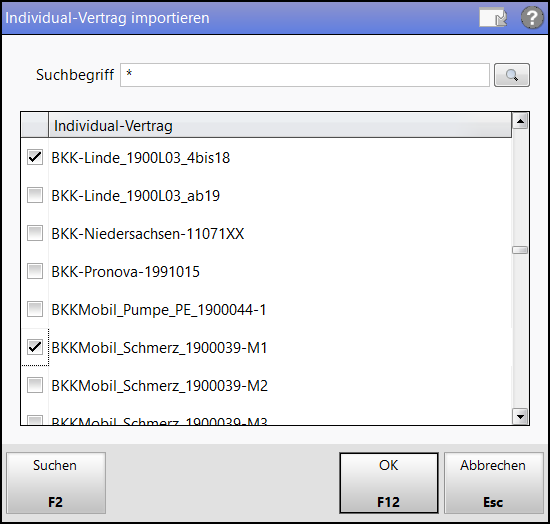This screenshot has height=524, width=550.
Task: Check the BKK-Linde_1900L03_ab19 checkbox
Action: coord(35,195)
